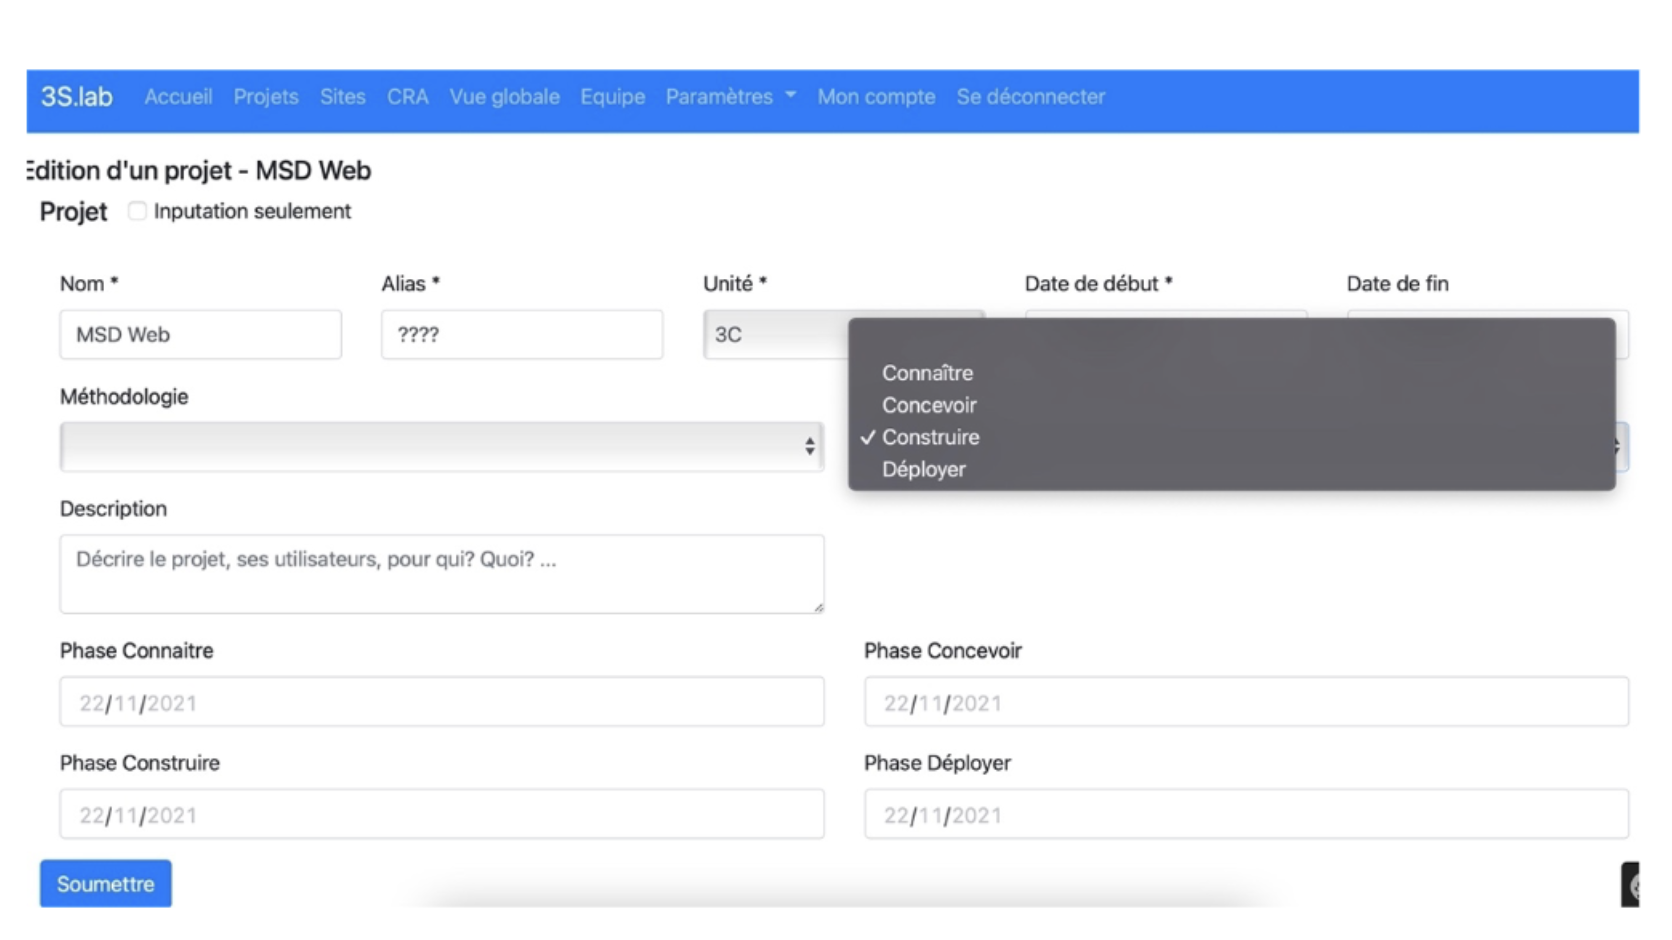Screen dimensions: 1672x940
Task: Open the Equipe page
Action: click(x=613, y=97)
